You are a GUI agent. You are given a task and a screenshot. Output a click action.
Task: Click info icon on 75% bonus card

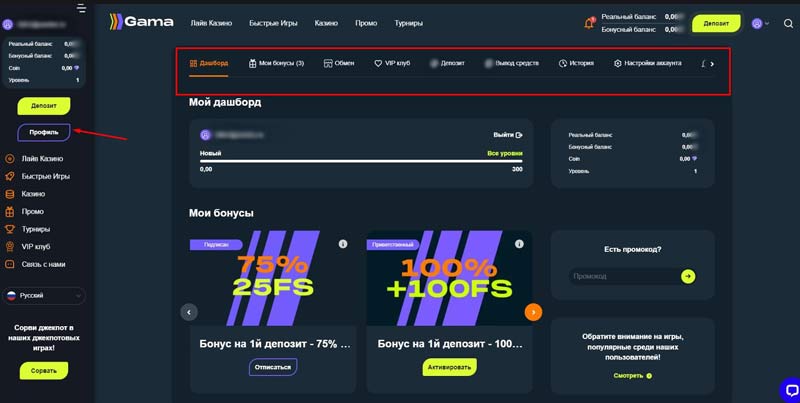[342, 243]
